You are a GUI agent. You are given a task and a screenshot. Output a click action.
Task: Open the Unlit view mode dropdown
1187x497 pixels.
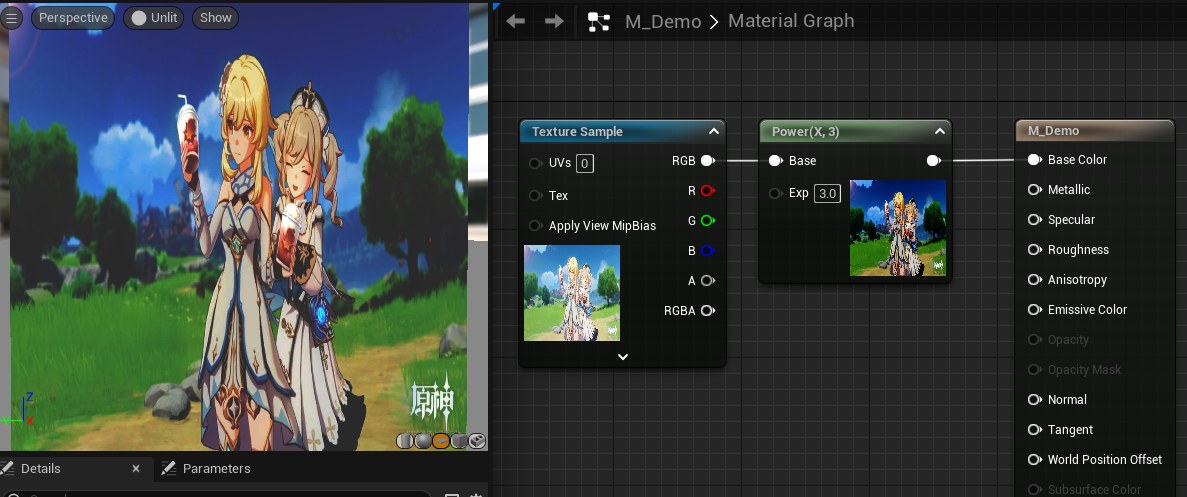(154, 18)
